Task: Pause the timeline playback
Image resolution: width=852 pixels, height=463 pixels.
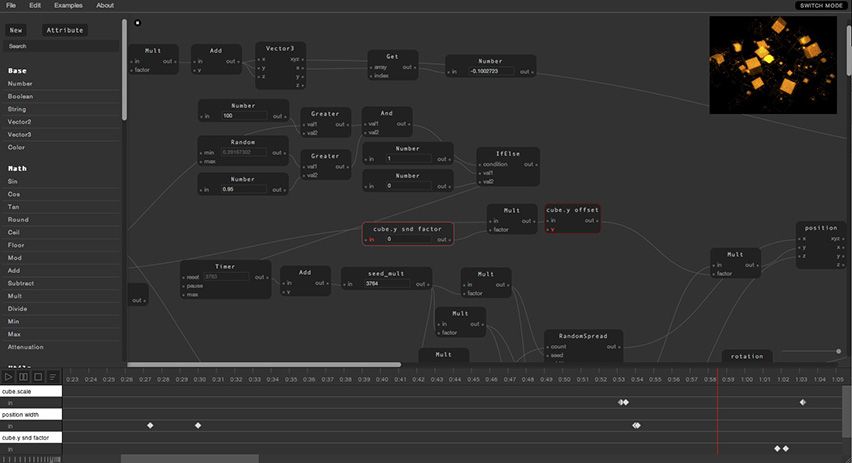Action: click(23, 377)
